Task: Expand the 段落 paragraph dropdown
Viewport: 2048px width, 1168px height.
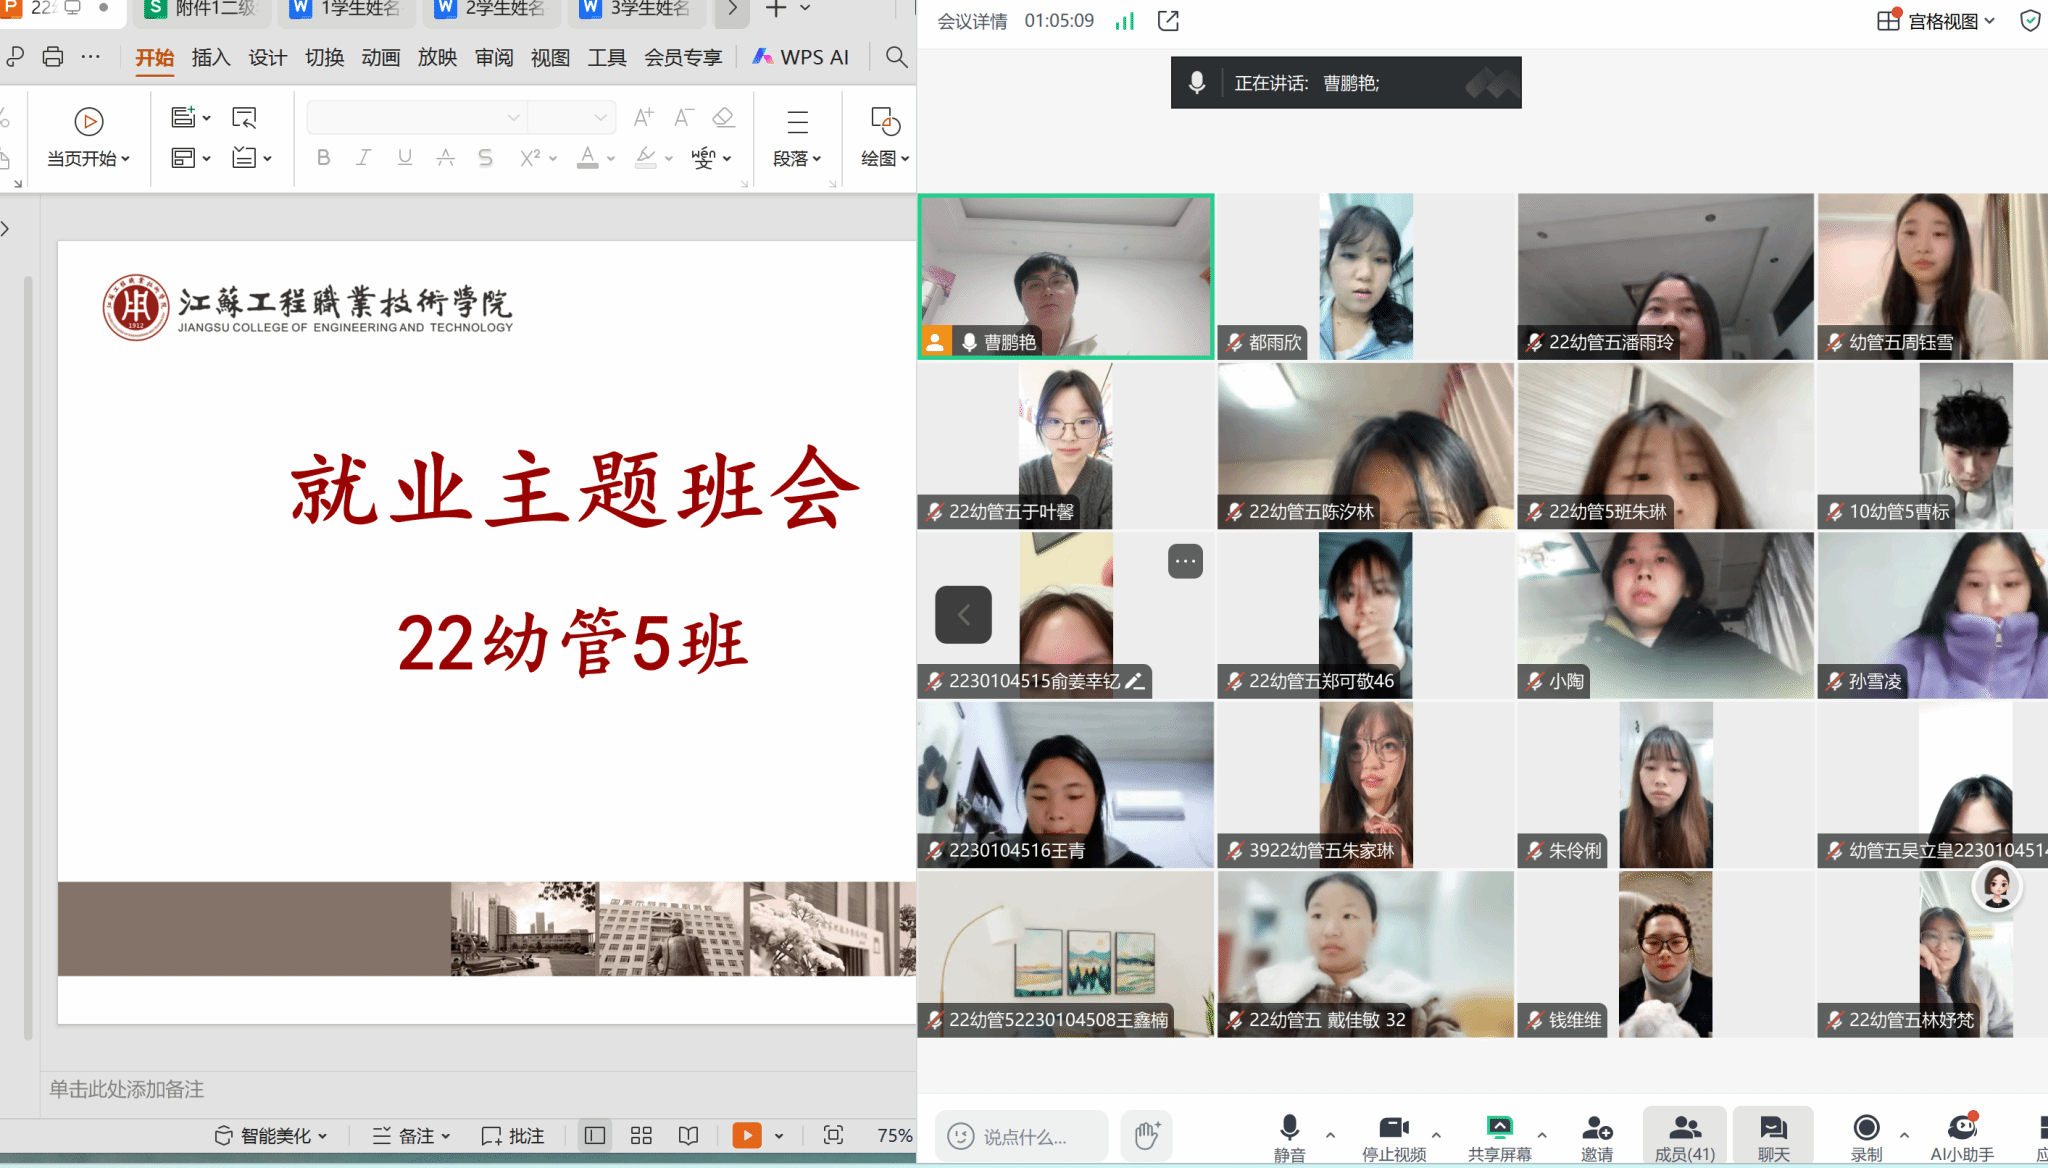Action: pos(797,158)
